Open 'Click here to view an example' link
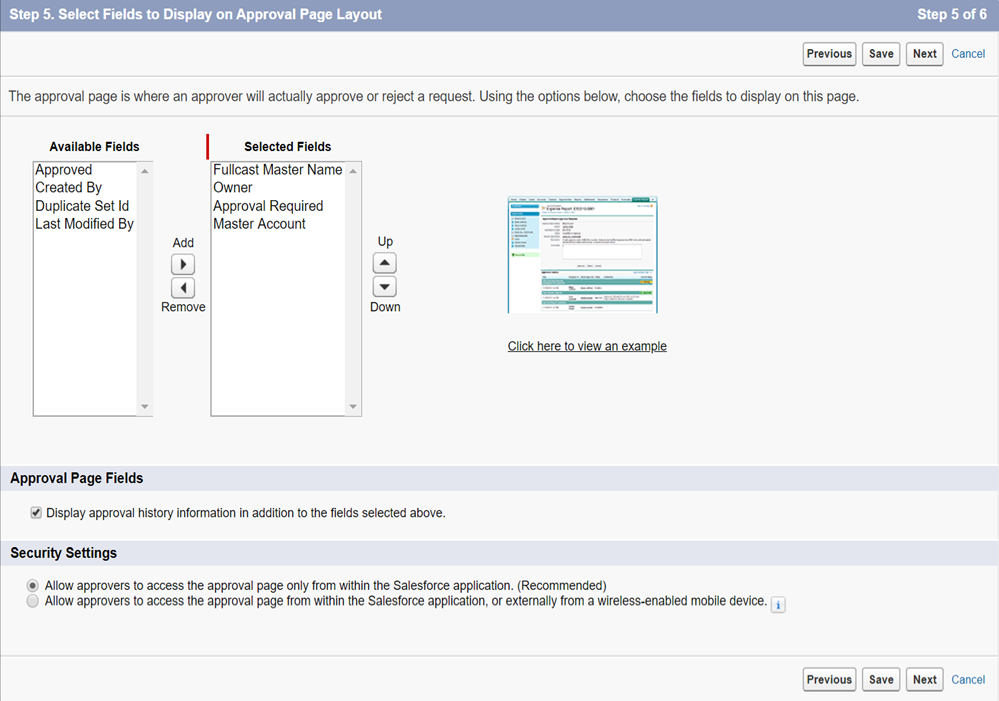The image size is (999, 701). 587,346
